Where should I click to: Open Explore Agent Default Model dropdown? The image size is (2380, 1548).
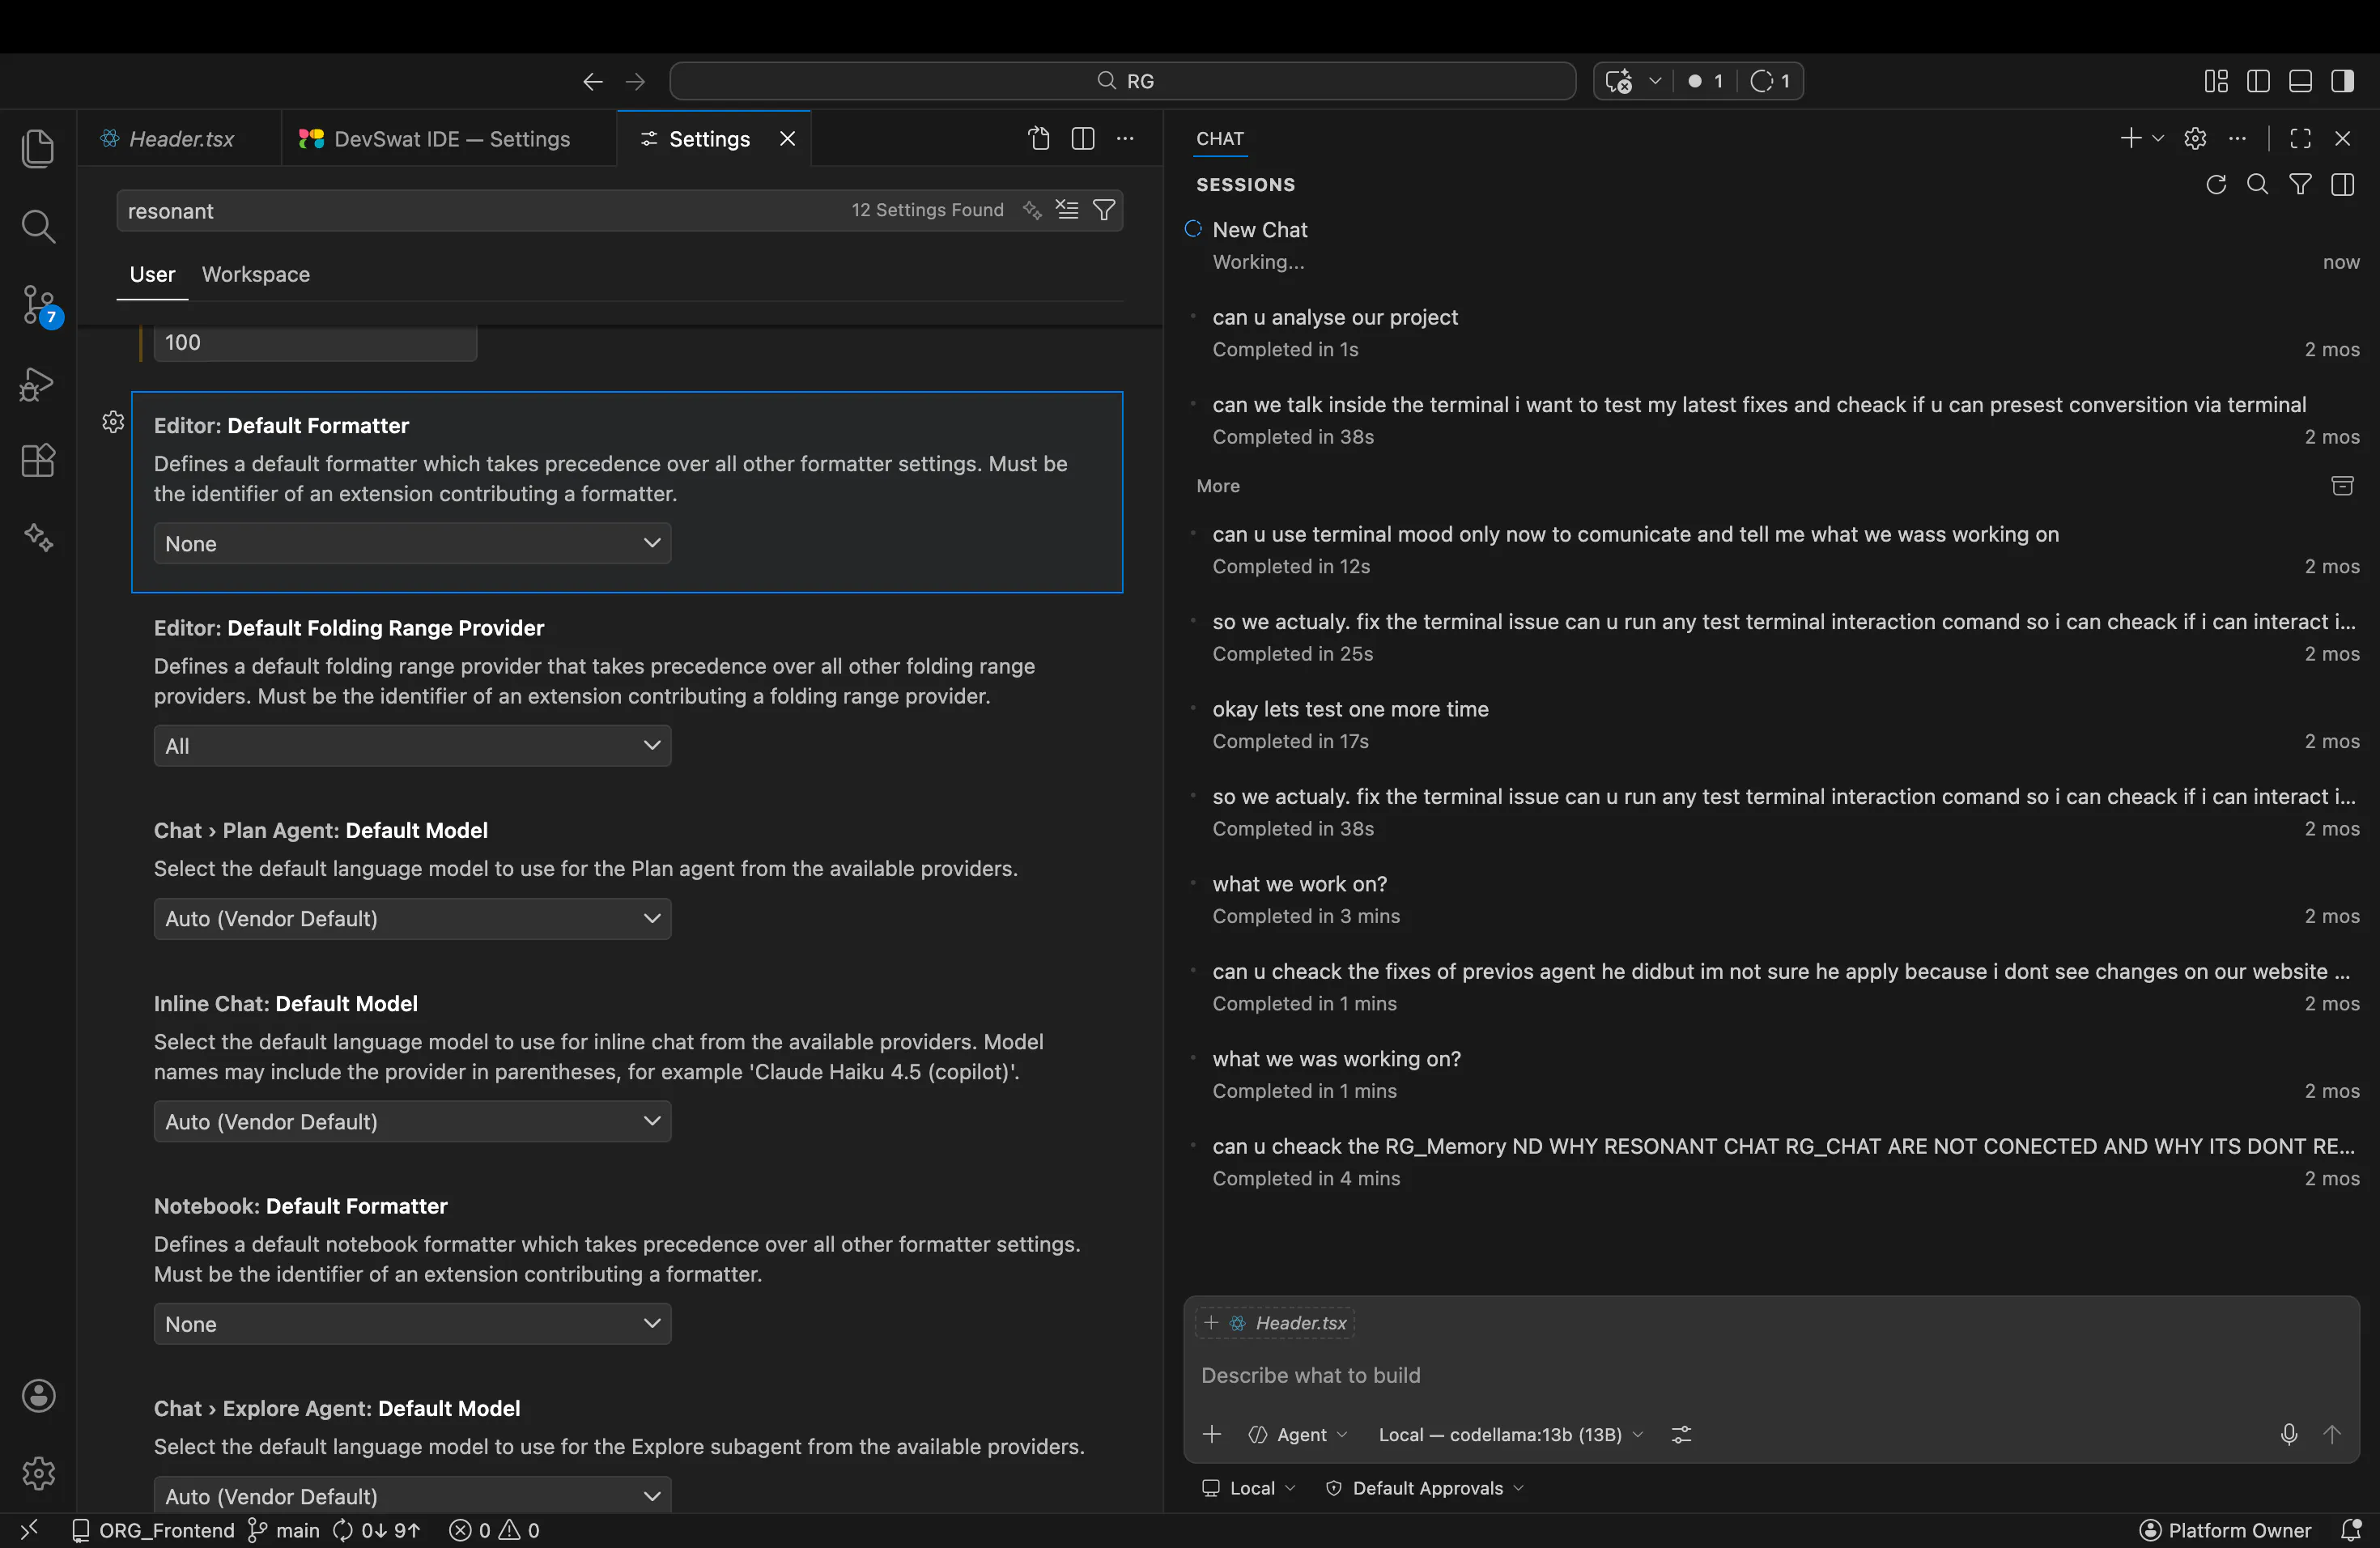(412, 1495)
